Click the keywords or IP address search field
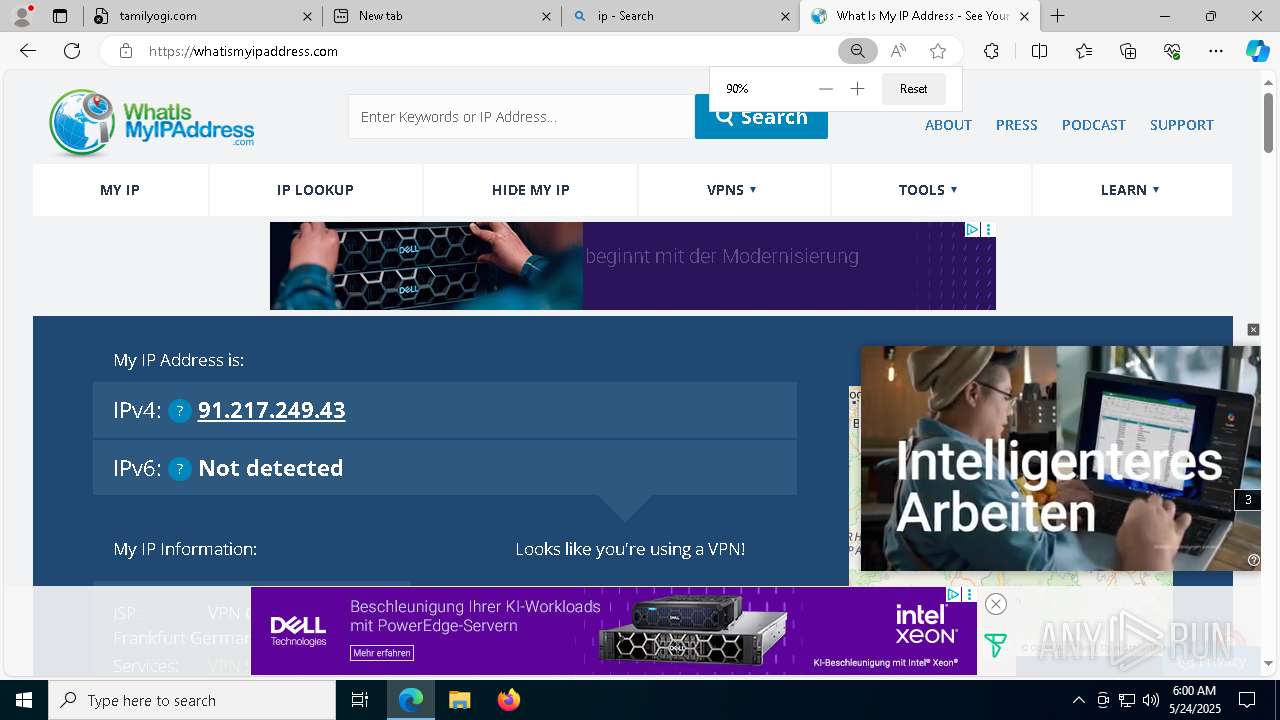This screenshot has height=720, width=1280. coord(521,117)
